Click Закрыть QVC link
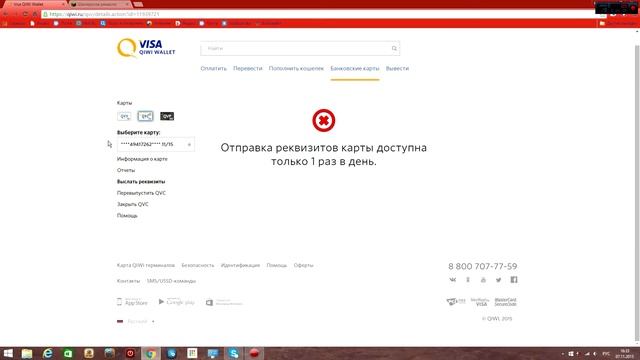640x360 pixels. point(133,204)
